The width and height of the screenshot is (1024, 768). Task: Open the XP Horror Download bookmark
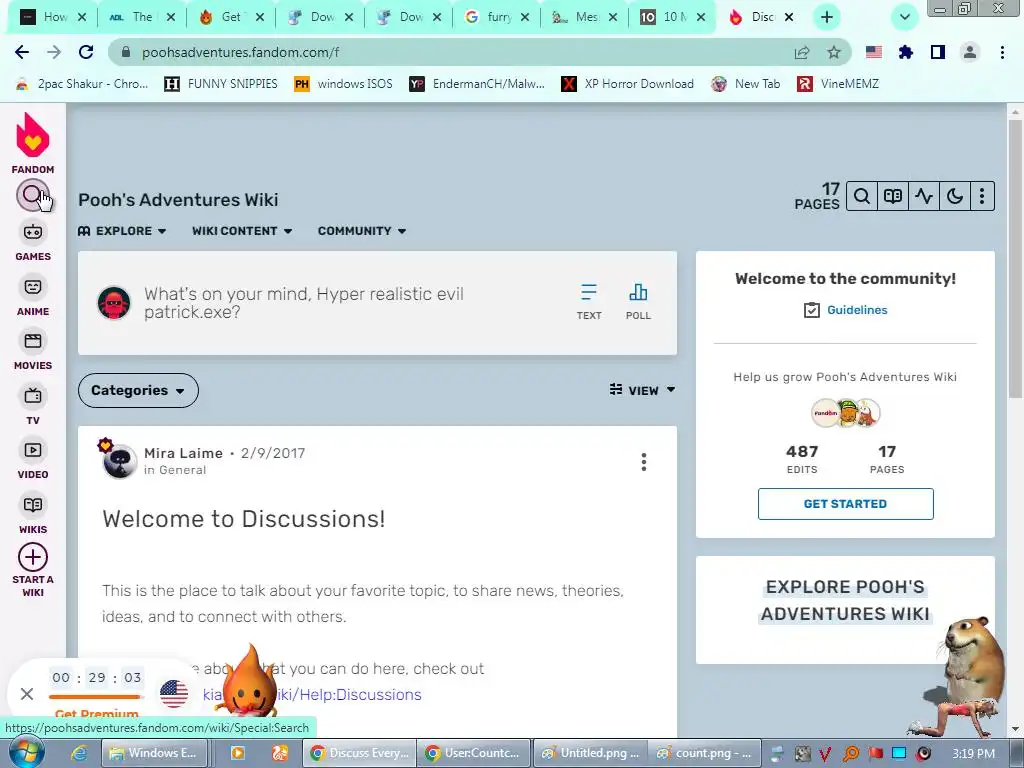pos(628,84)
